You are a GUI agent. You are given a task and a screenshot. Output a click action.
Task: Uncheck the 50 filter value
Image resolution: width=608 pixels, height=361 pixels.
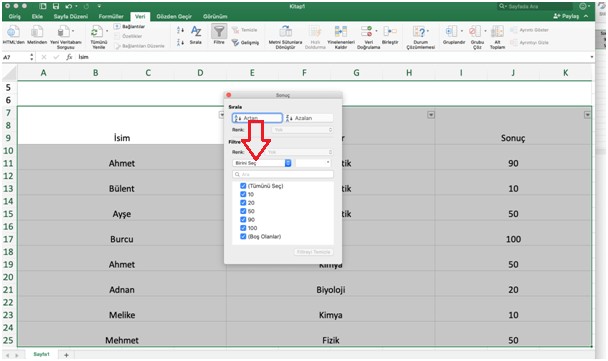click(x=243, y=211)
